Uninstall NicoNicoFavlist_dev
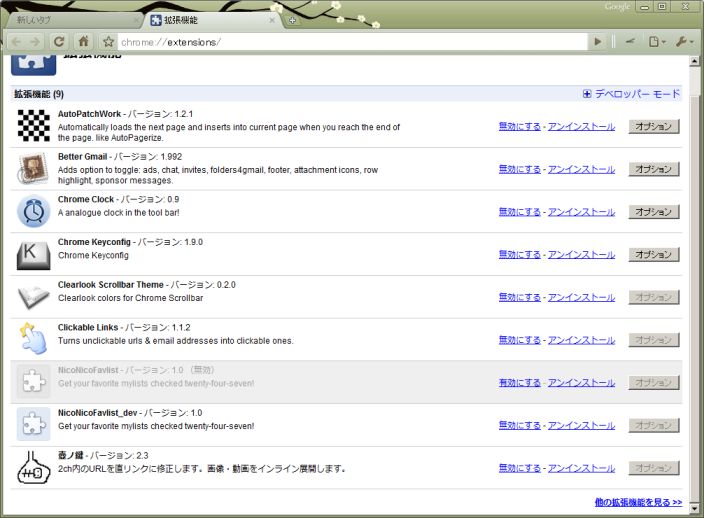The width and height of the screenshot is (704, 518). pos(581,425)
